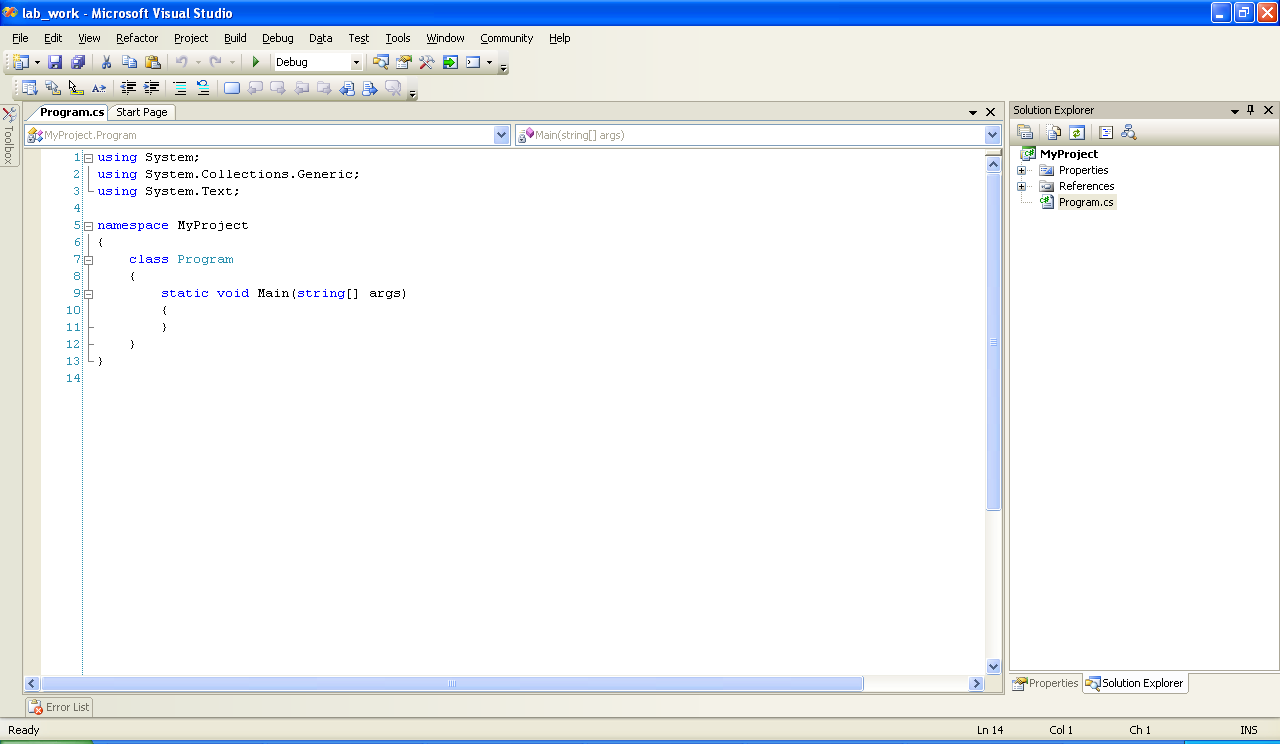Open the Error List tab
This screenshot has height=744, width=1280.
(60, 707)
